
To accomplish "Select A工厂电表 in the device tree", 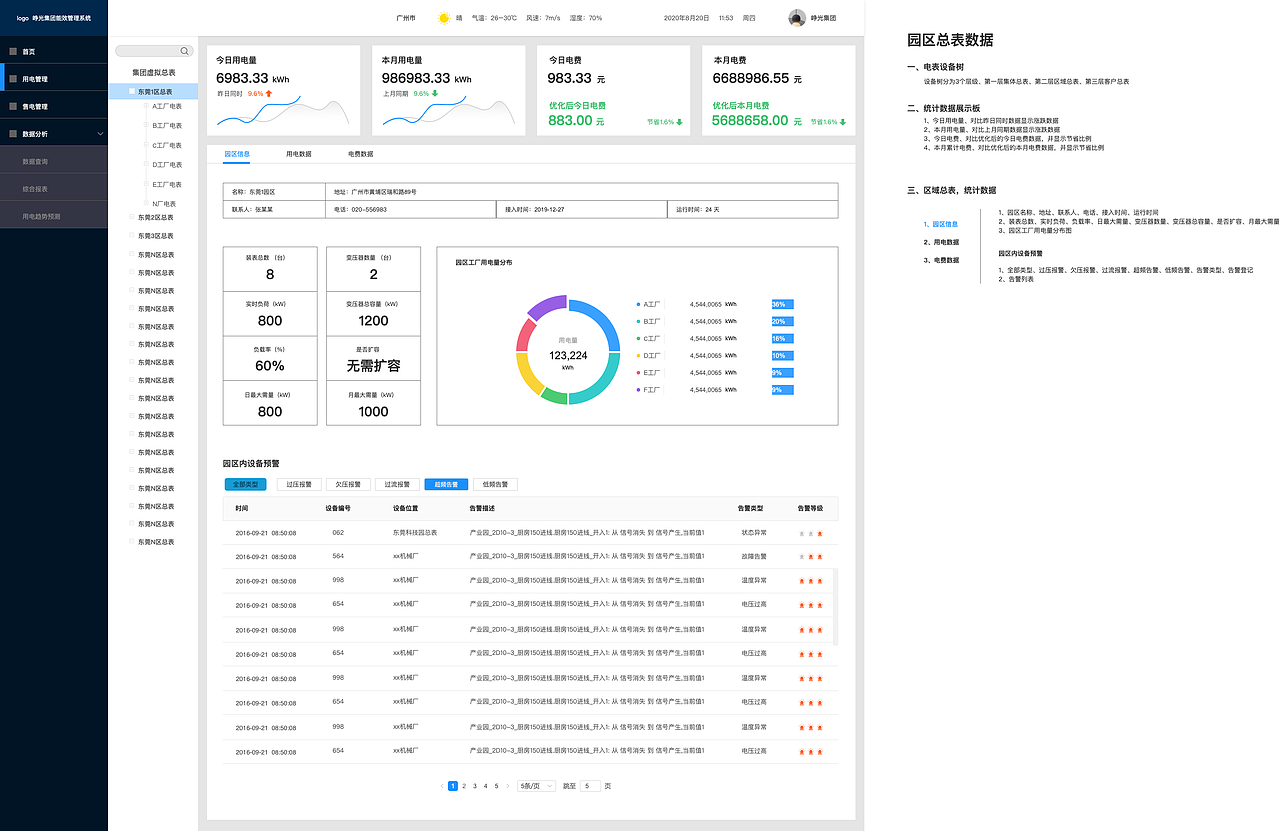I will [x=167, y=106].
